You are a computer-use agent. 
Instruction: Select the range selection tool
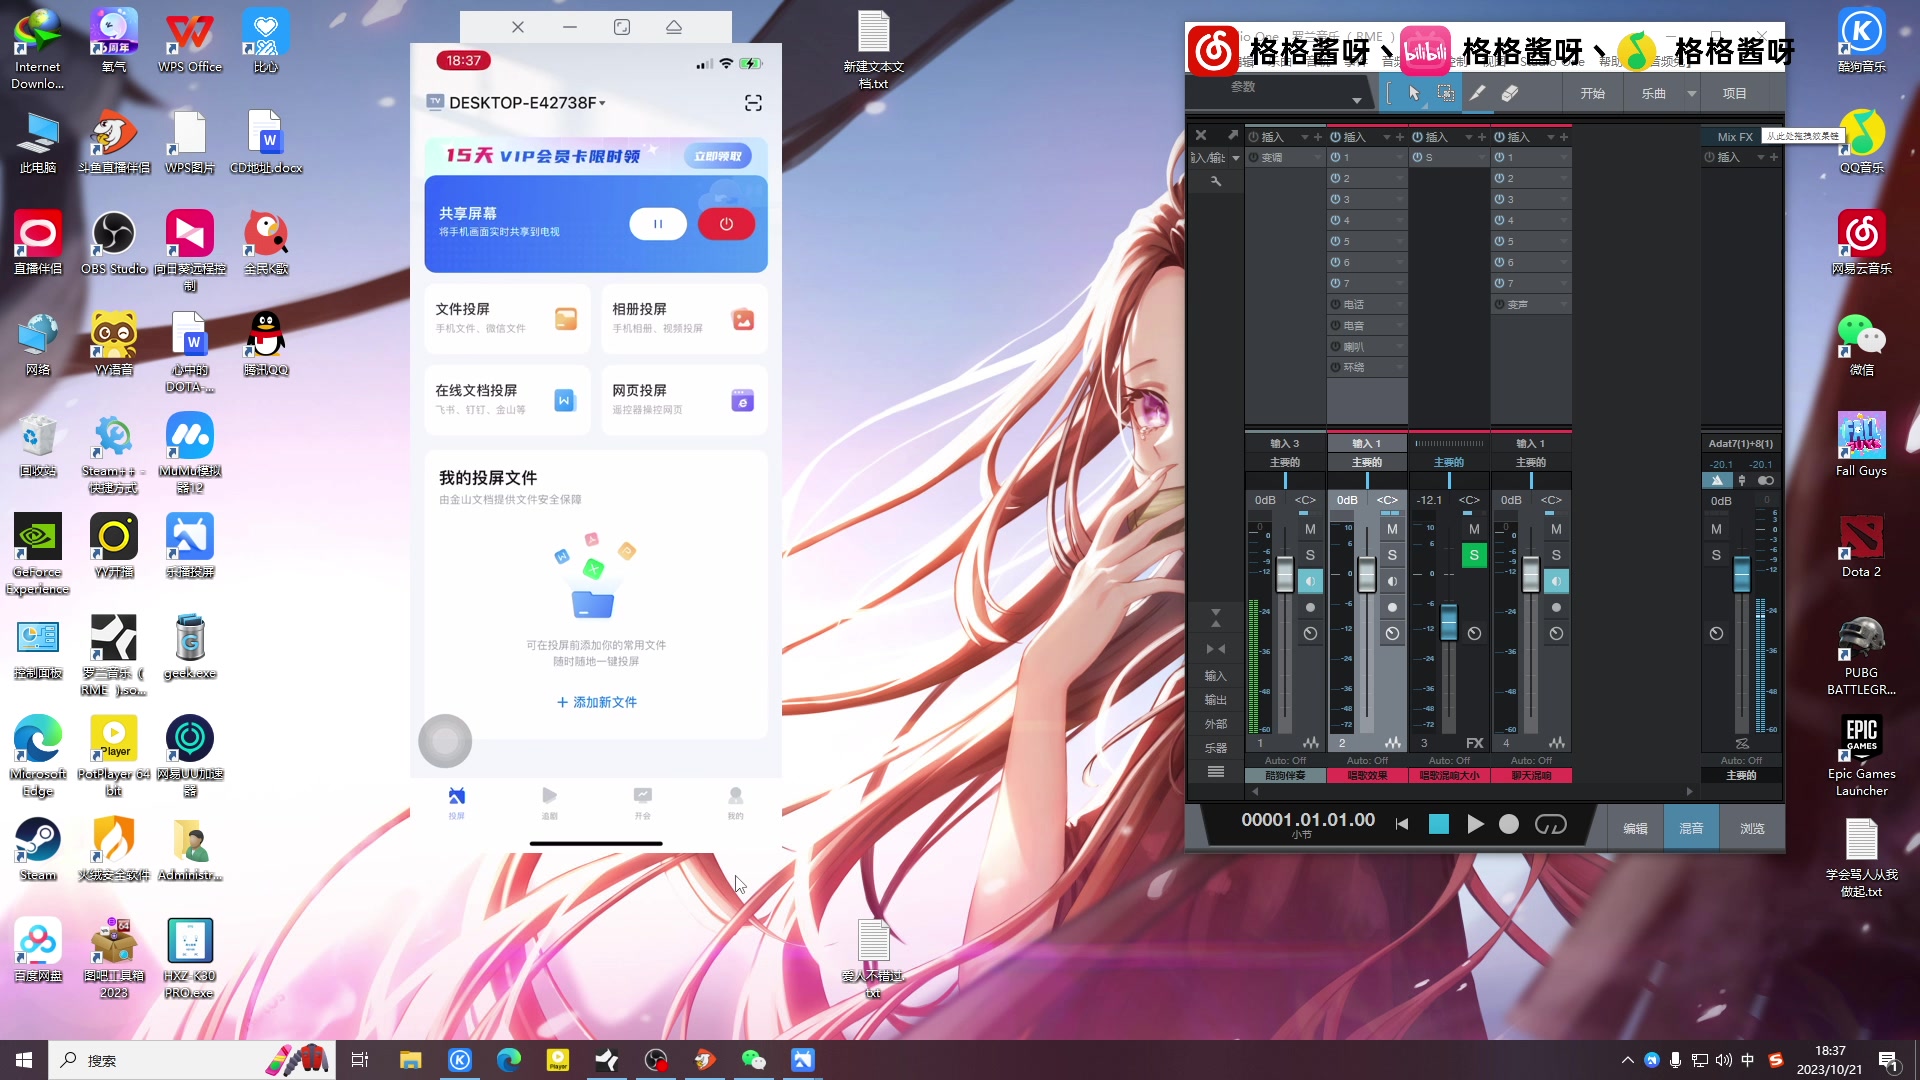tap(1445, 93)
